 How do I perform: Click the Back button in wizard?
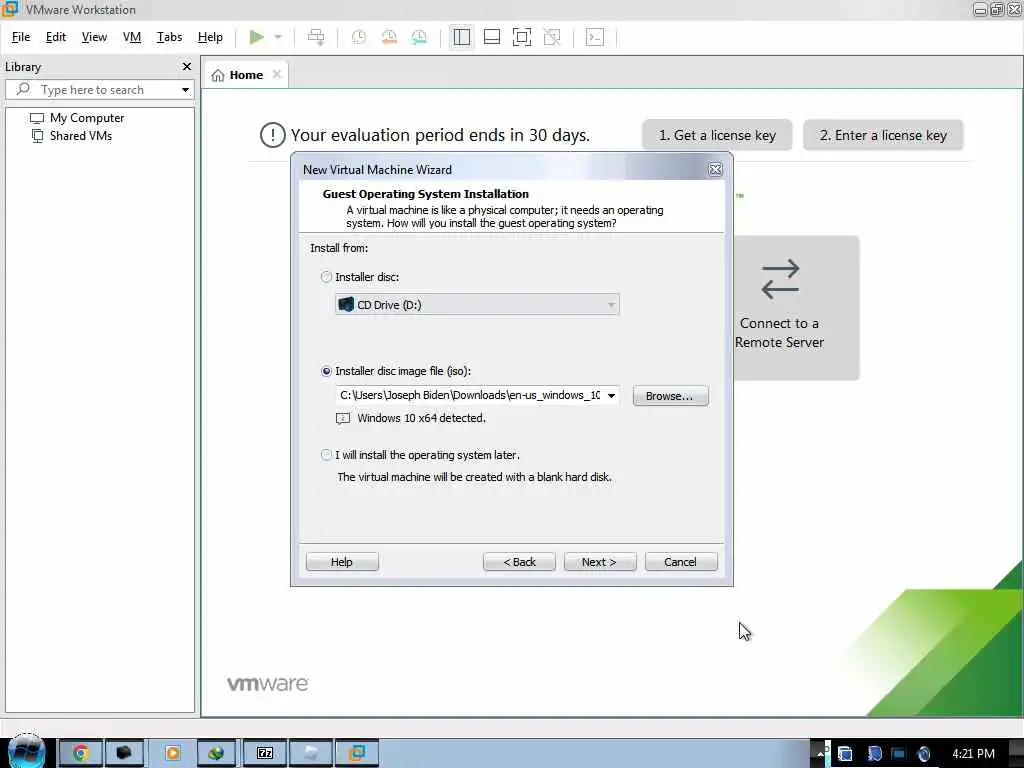[x=519, y=562]
